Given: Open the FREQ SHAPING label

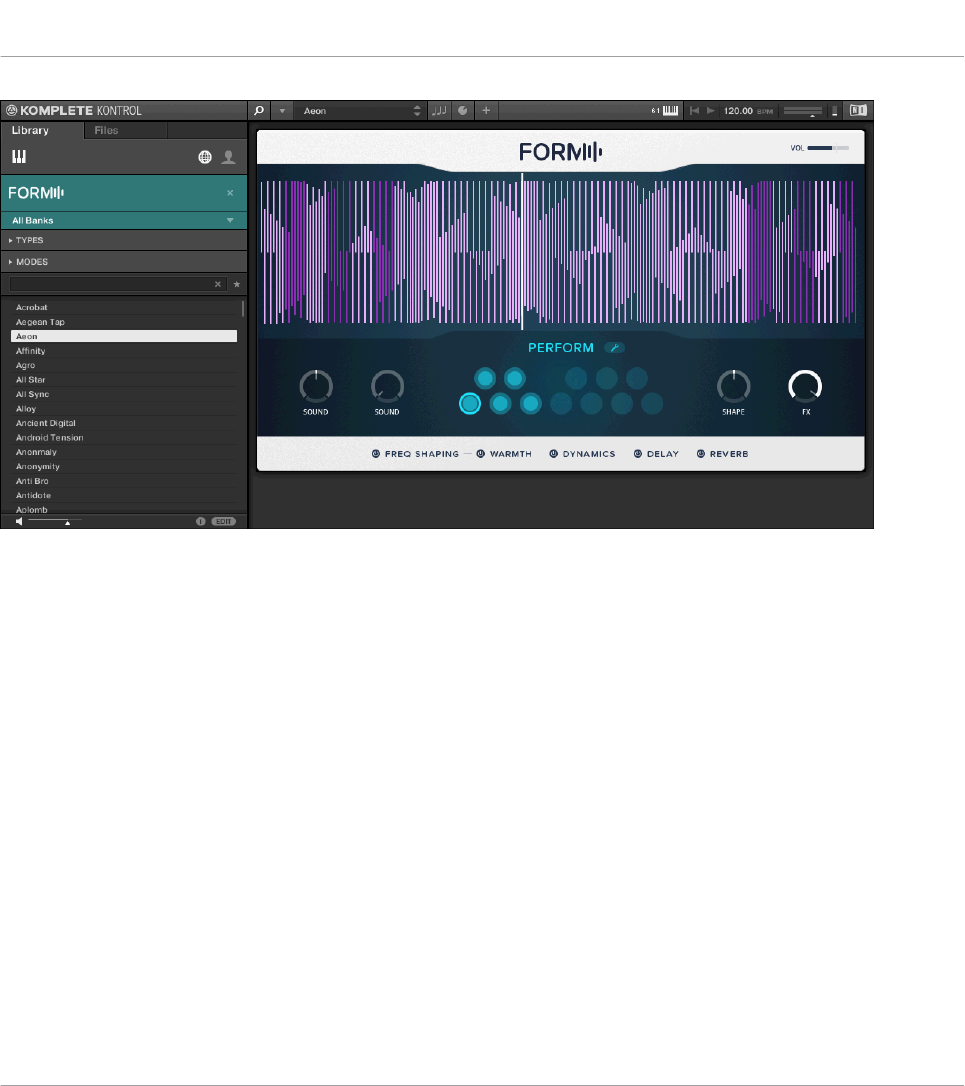Looking at the screenshot, I should [422, 454].
